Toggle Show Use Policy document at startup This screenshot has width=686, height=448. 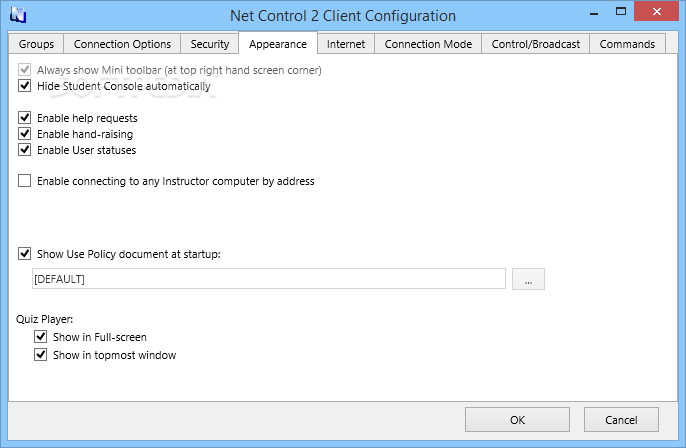pos(24,254)
